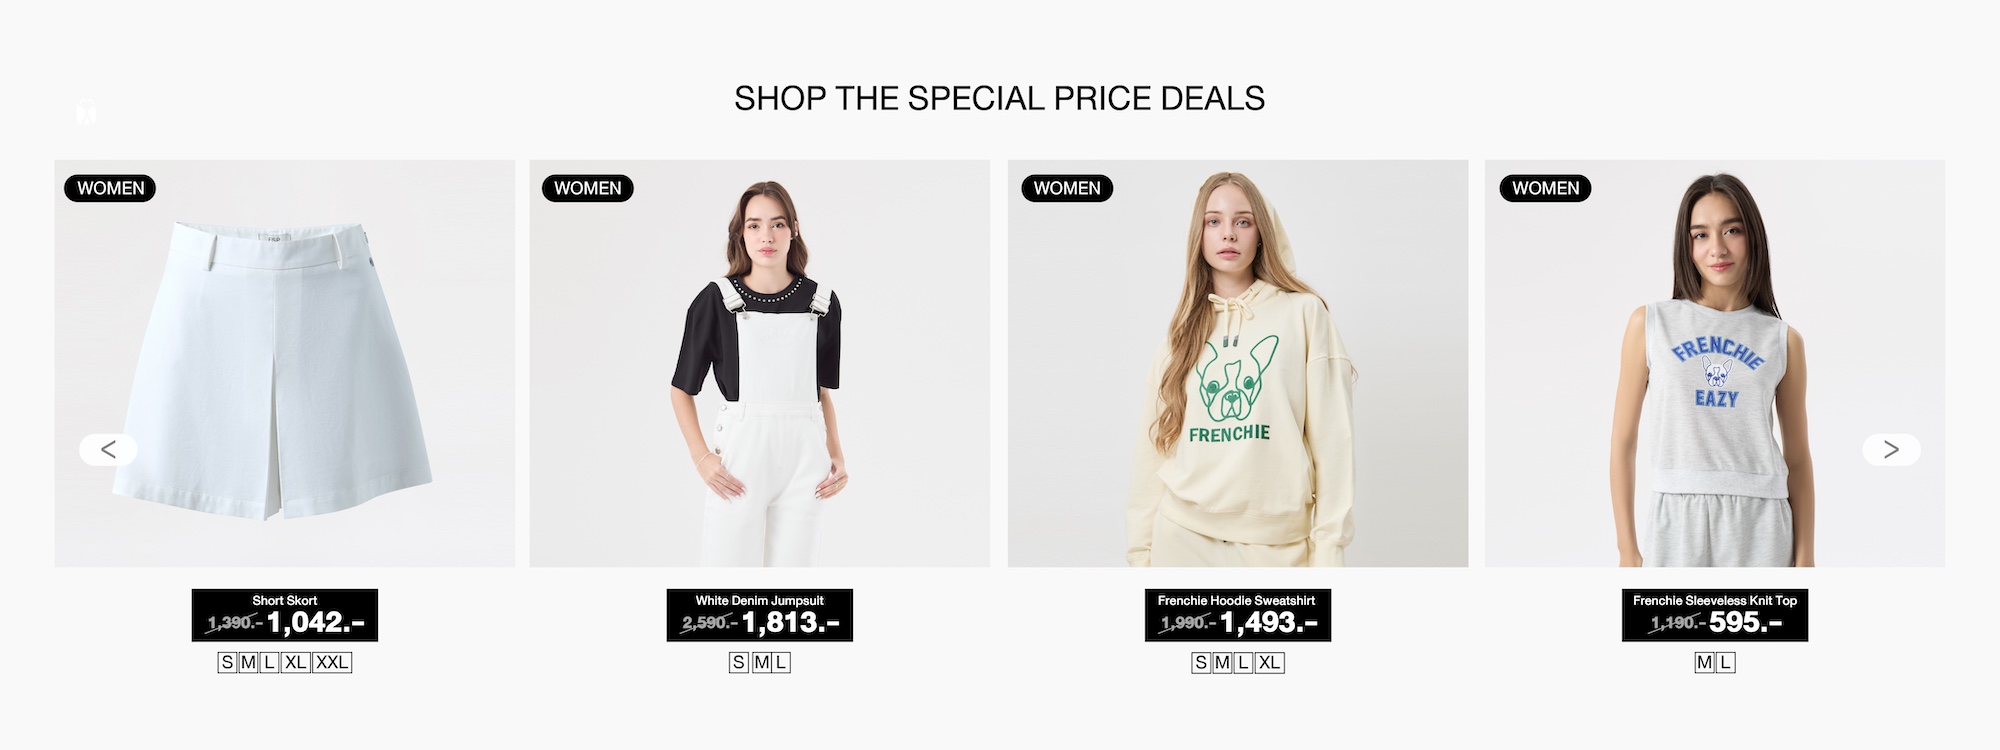This screenshot has width=2000, height=750.
Task: Open Frenchie Sleeveless Knit Top price label
Action: [x=1715, y=615]
